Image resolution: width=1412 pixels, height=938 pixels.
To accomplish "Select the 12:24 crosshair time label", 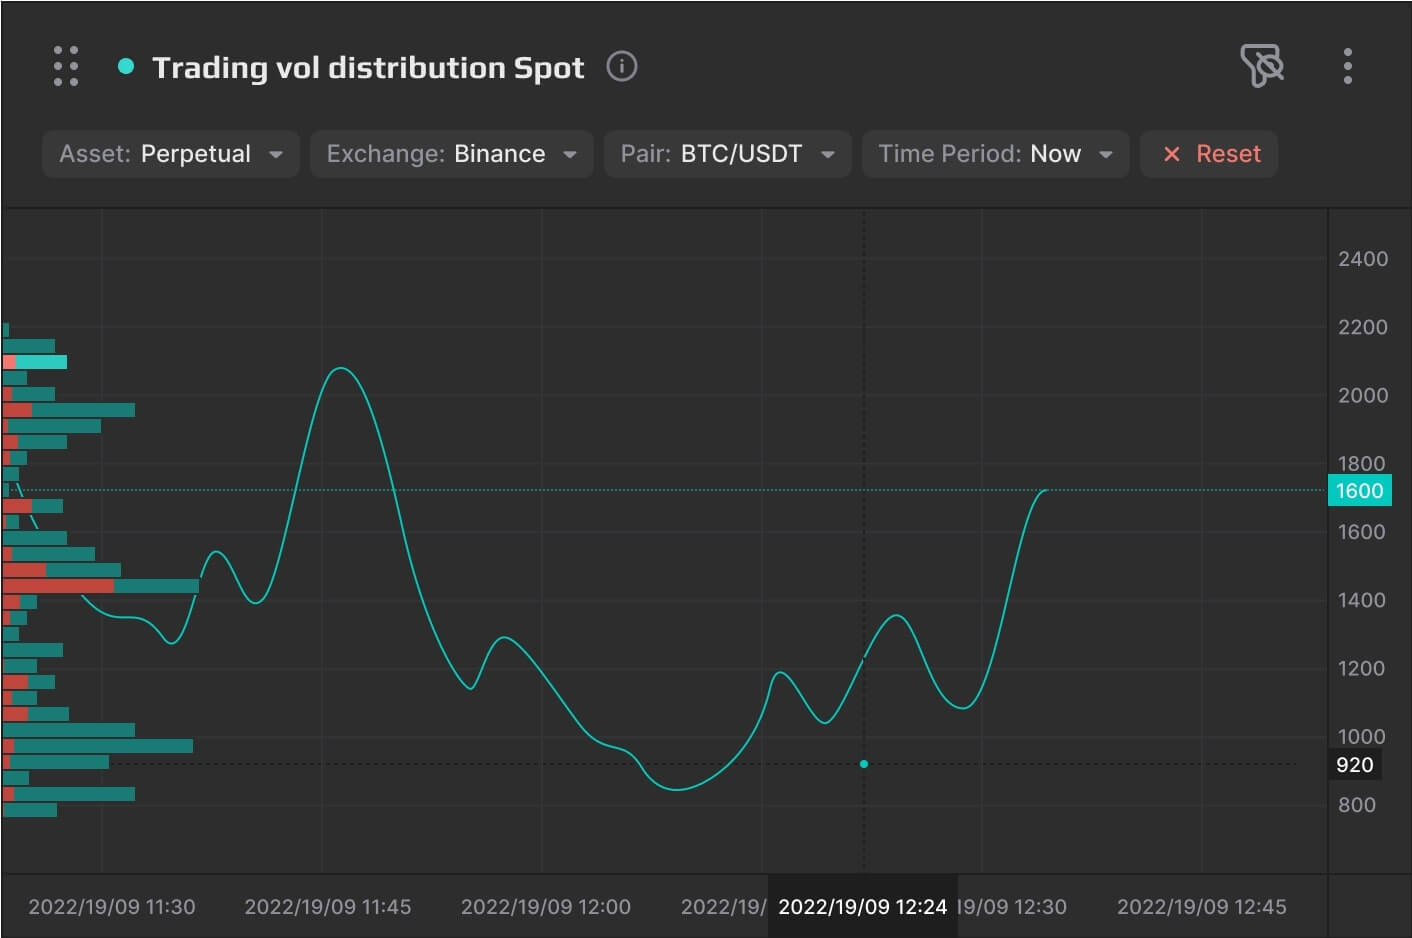I will click(x=862, y=907).
